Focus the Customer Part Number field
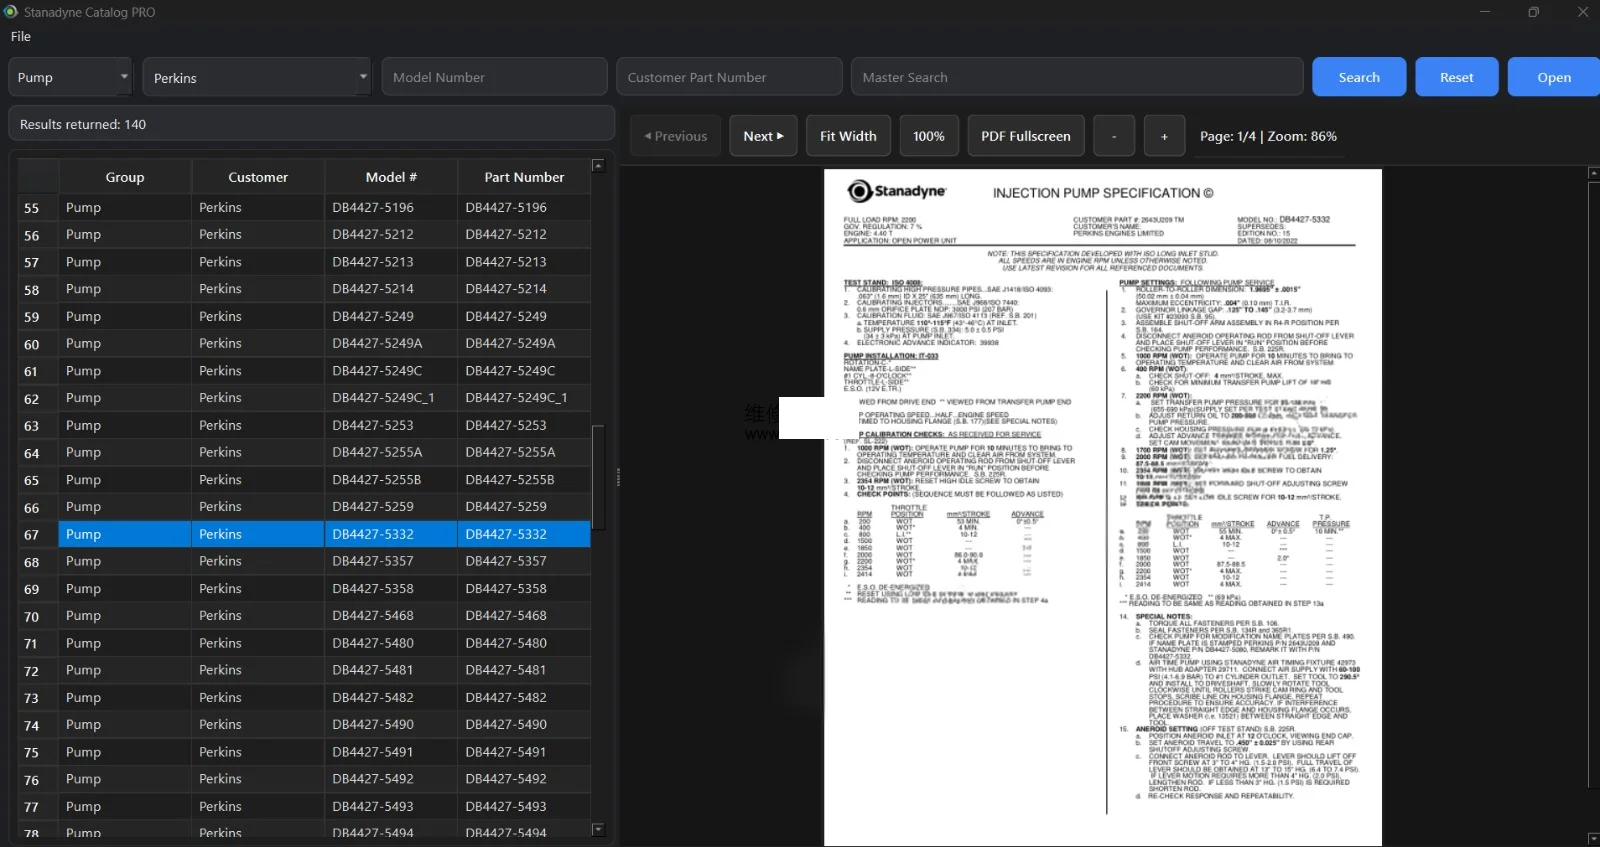1600x847 pixels. (729, 77)
